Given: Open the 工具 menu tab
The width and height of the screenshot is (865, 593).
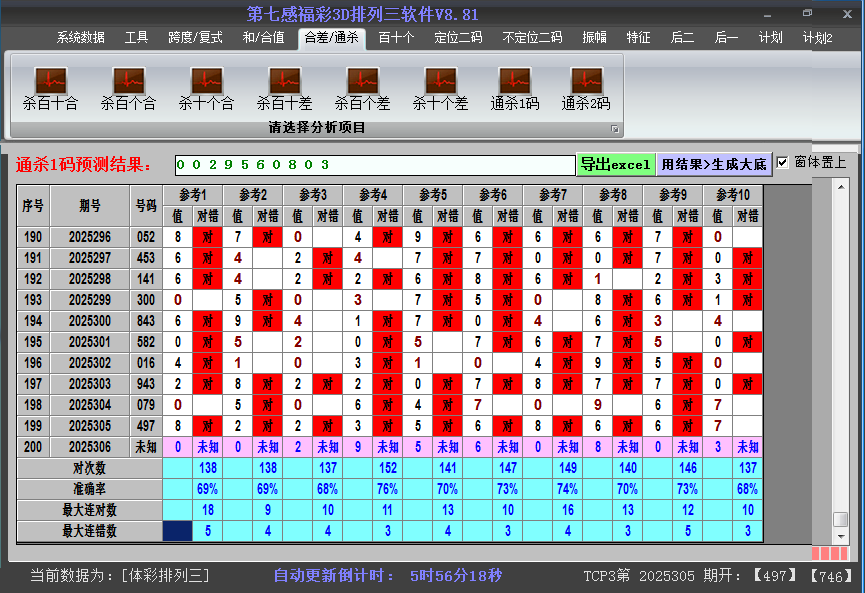Looking at the screenshot, I should [136, 36].
